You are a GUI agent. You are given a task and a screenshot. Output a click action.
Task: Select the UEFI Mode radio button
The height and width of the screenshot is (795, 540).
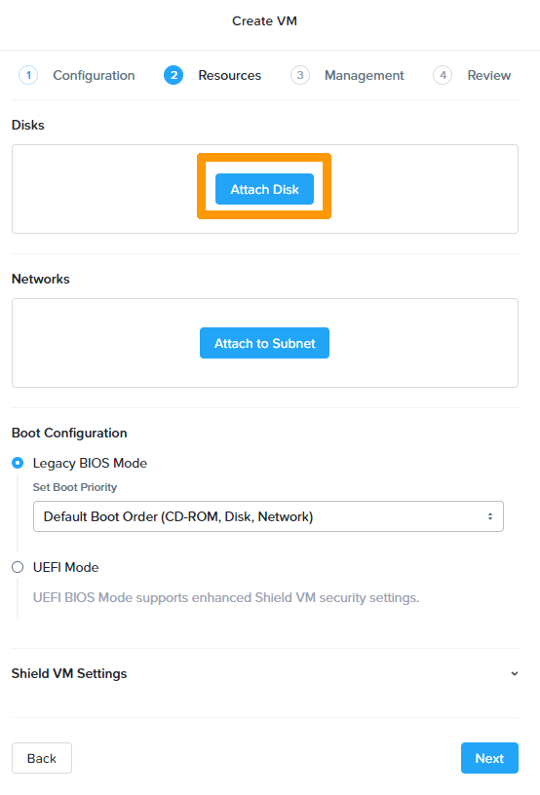point(18,567)
